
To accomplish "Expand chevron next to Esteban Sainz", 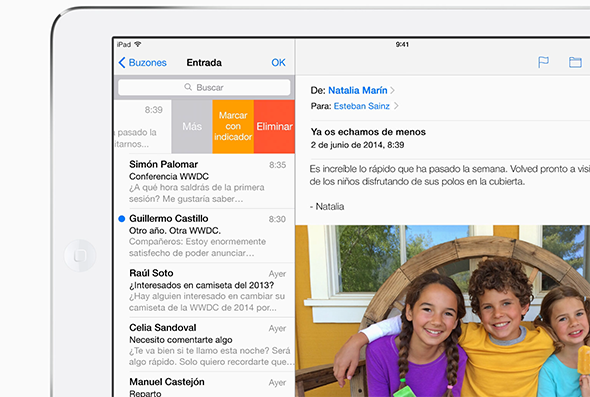I will [396, 106].
